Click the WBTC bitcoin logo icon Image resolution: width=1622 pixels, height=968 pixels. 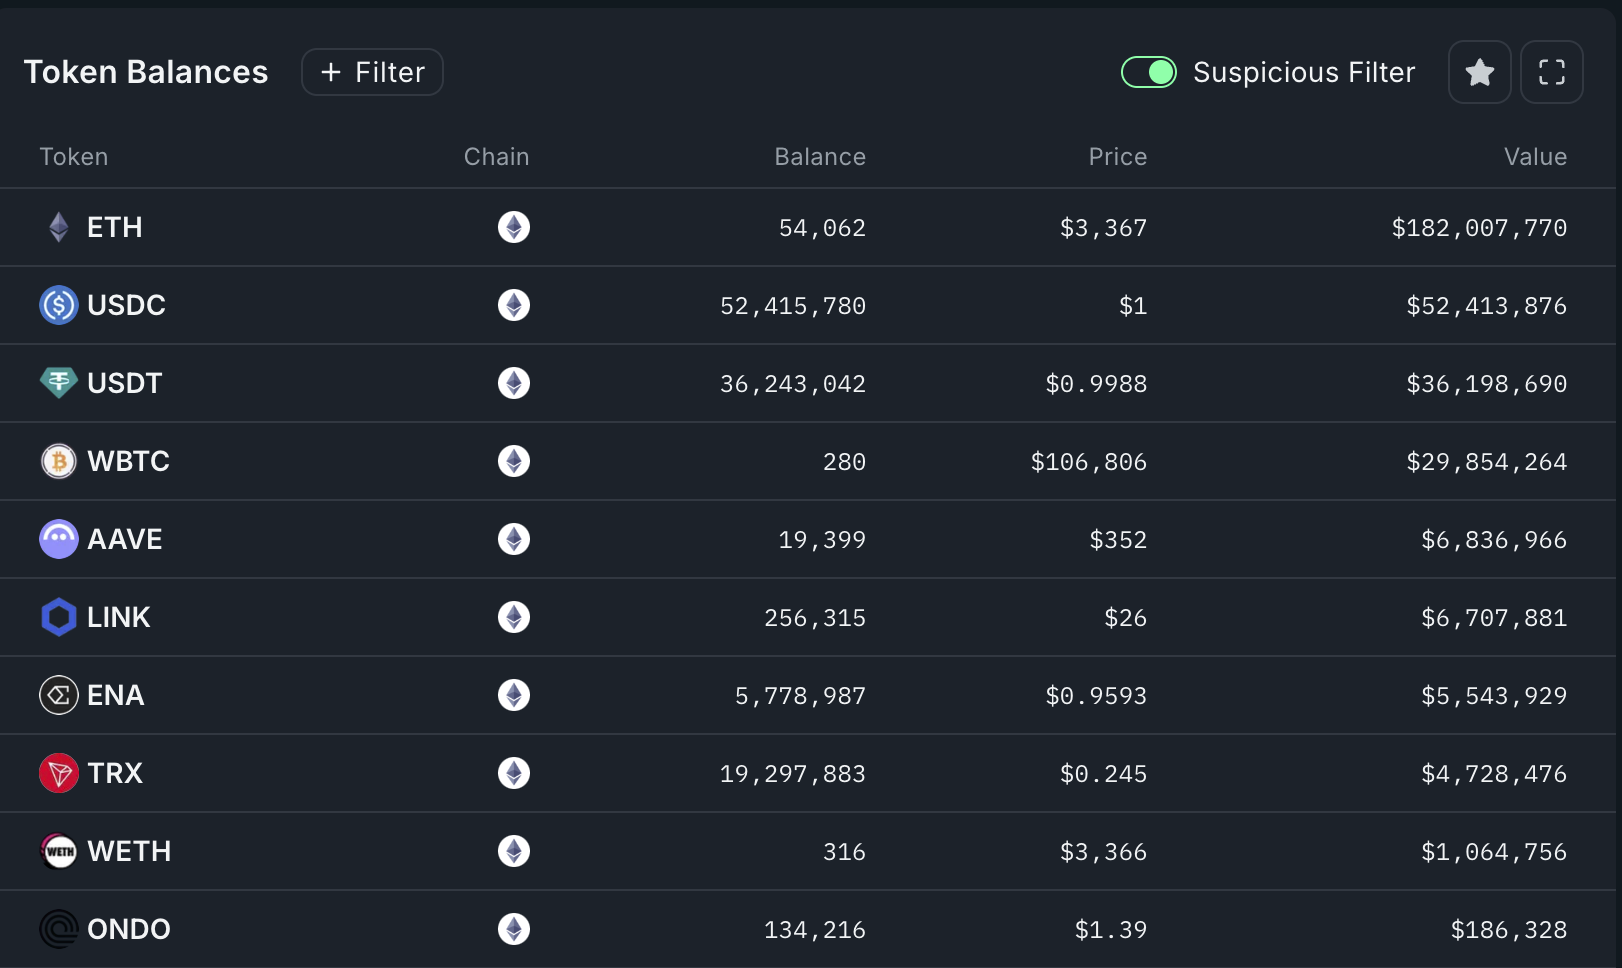(59, 461)
